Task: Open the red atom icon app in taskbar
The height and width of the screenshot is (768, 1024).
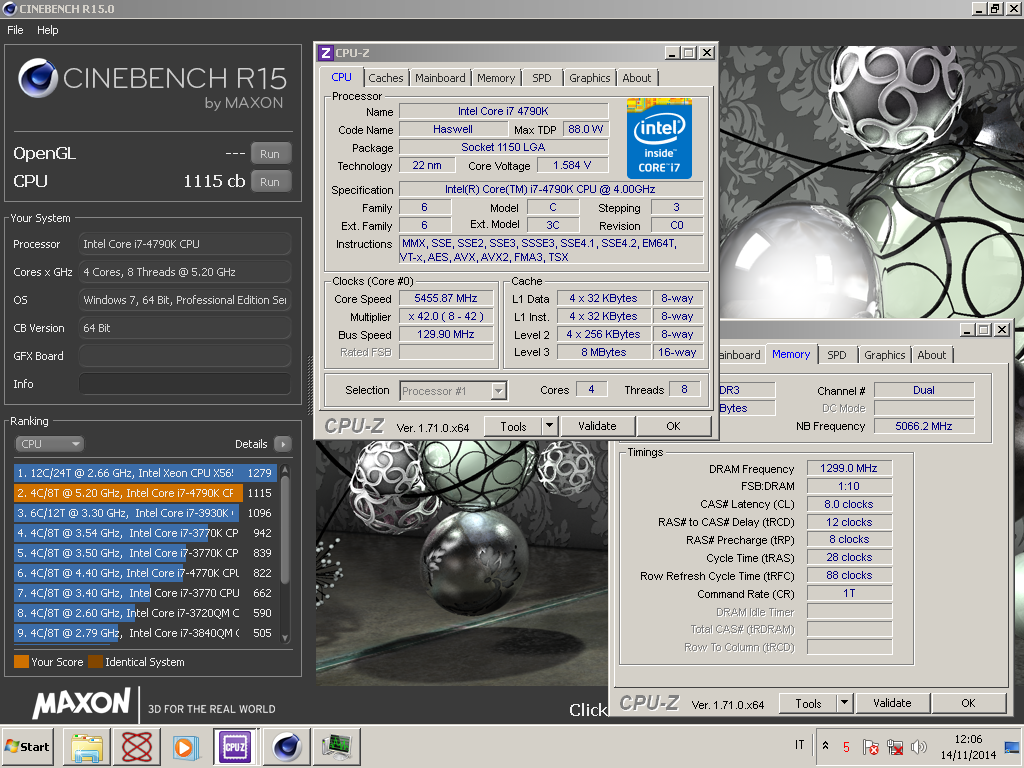Action: (137, 746)
